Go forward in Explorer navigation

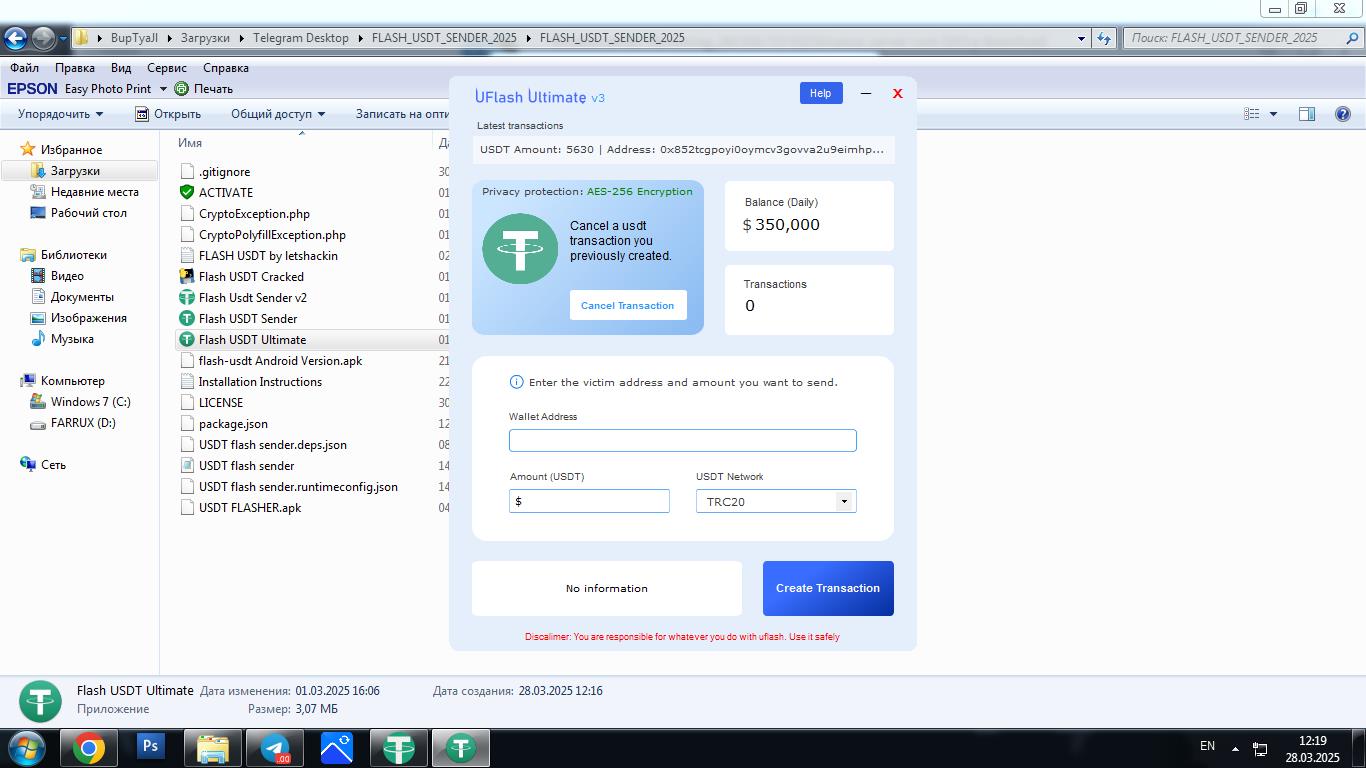pyautogui.click(x=43, y=39)
